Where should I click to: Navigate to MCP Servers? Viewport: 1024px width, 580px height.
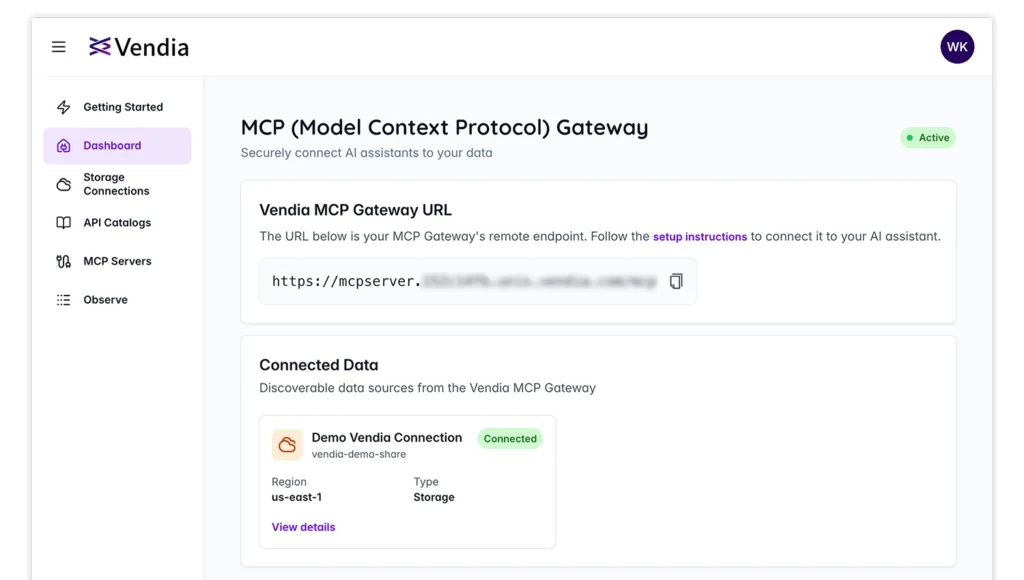[117, 262]
